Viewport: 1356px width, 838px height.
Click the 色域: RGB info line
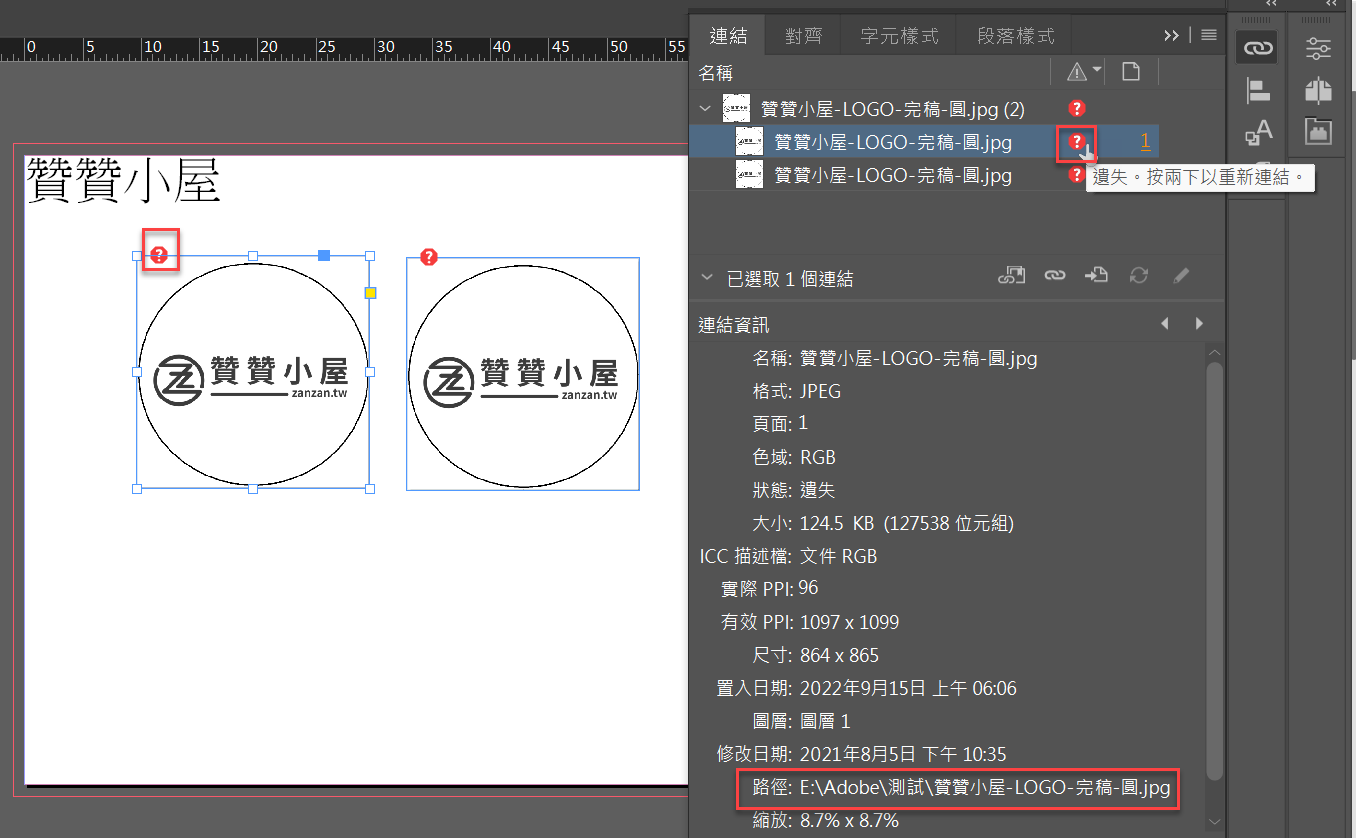click(x=794, y=457)
